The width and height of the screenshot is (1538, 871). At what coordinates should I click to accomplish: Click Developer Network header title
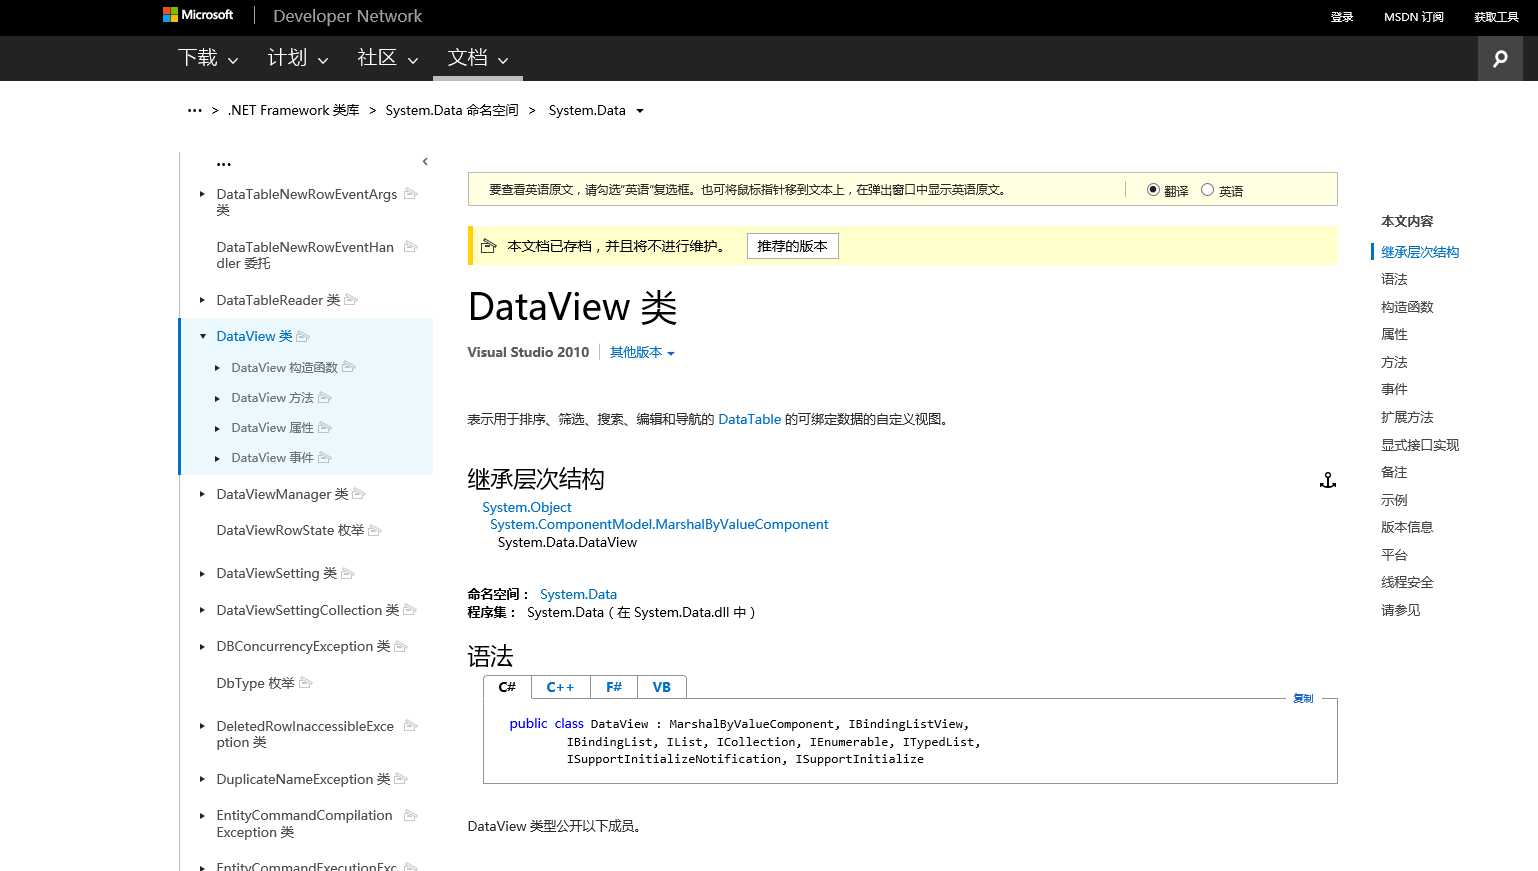[x=348, y=16]
